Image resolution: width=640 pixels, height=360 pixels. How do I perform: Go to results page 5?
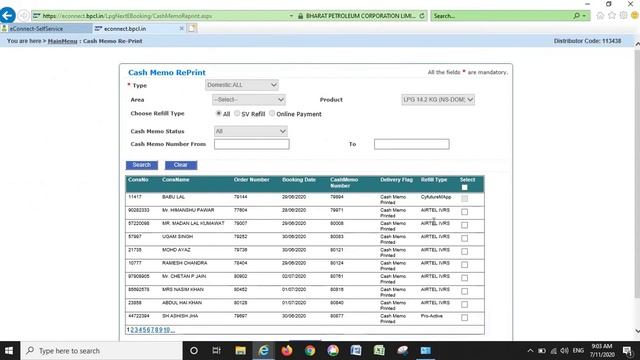pyautogui.click(x=144, y=330)
